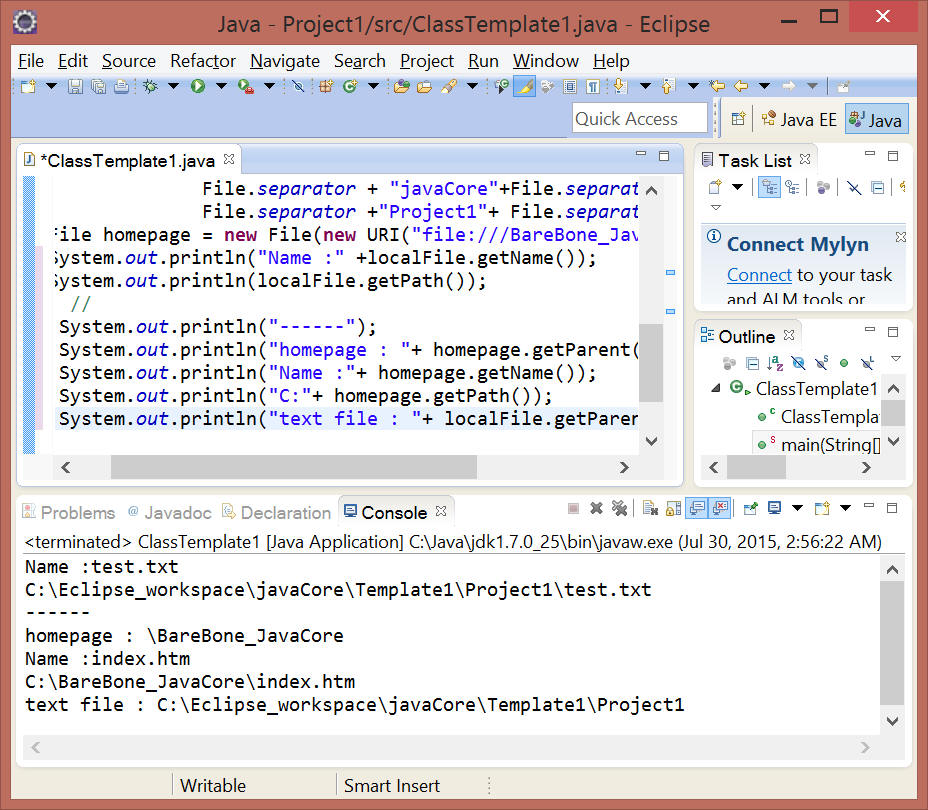Image resolution: width=928 pixels, height=810 pixels.
Task: Open the Source menu
Action: click(x=128, y=61)
